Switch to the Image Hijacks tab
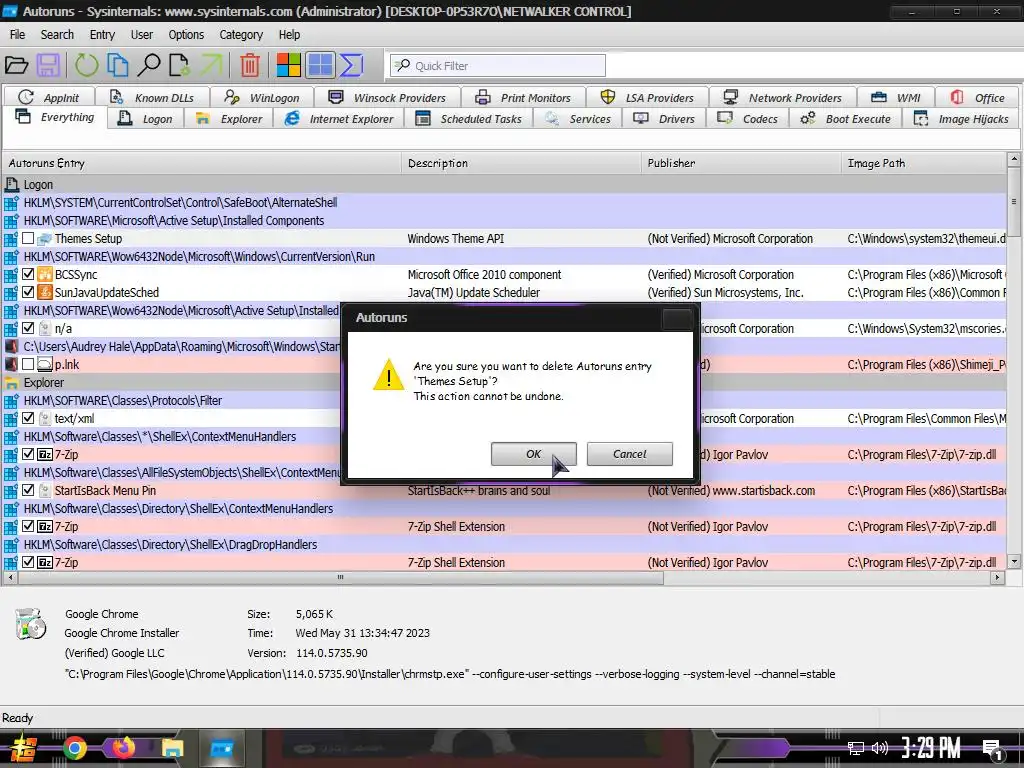Image resolution: width=1024 pixels, height=768 pixels. 961,119
